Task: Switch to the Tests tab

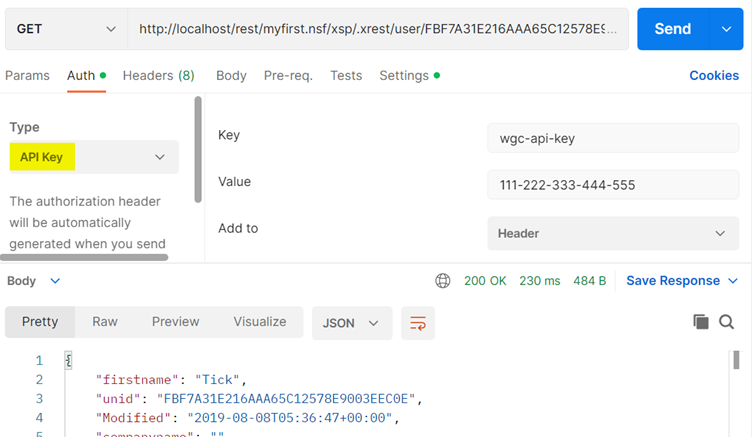Action: (346, 76)
